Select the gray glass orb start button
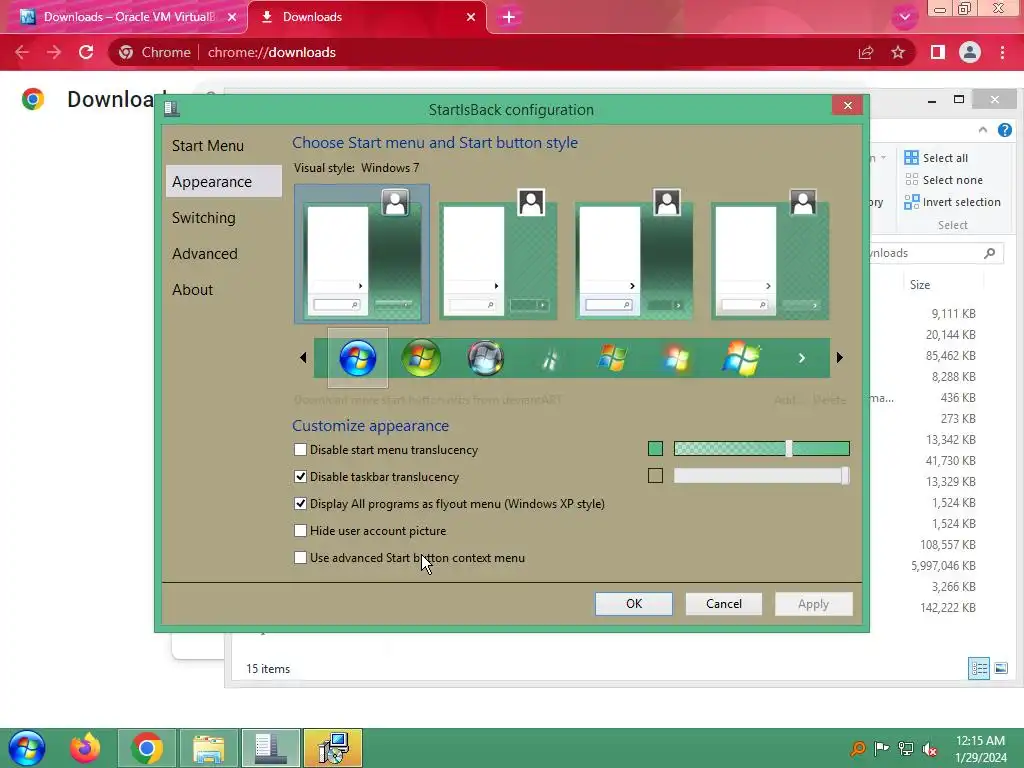This screenshot has height=768, width=1024. pyautogui.click(x=485, y=358)
